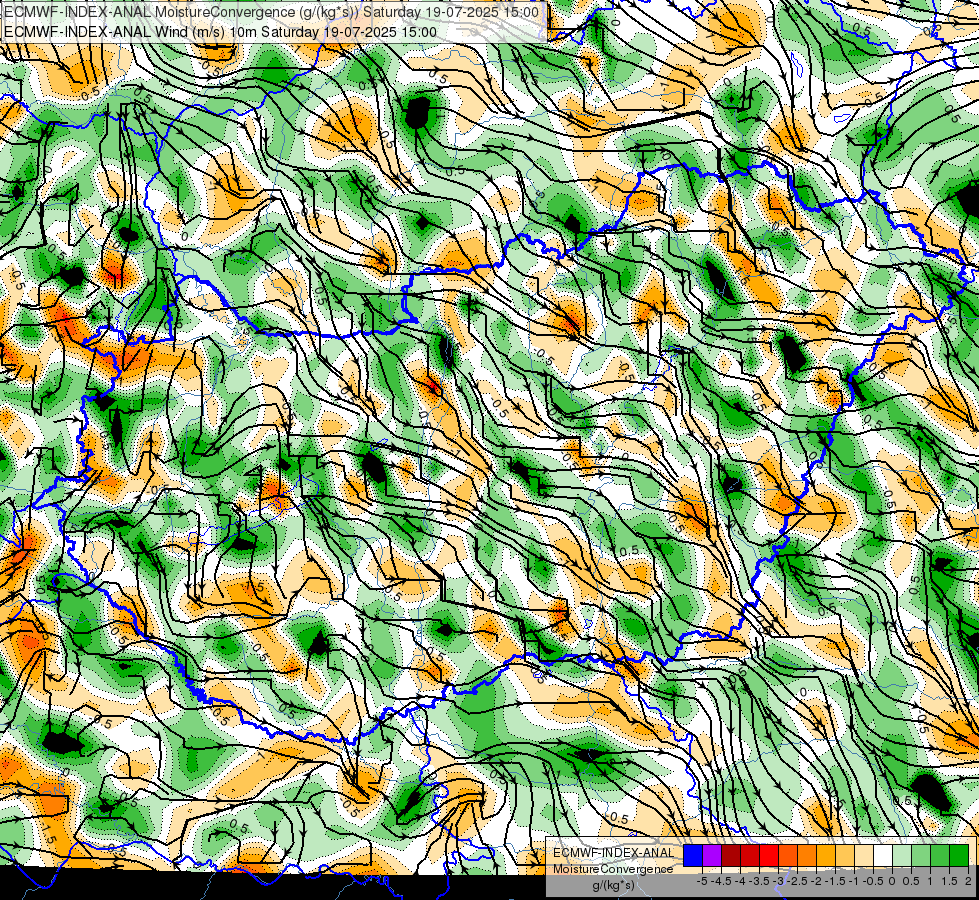Click the -4.5 legend scale tick label

coord(721,881)
